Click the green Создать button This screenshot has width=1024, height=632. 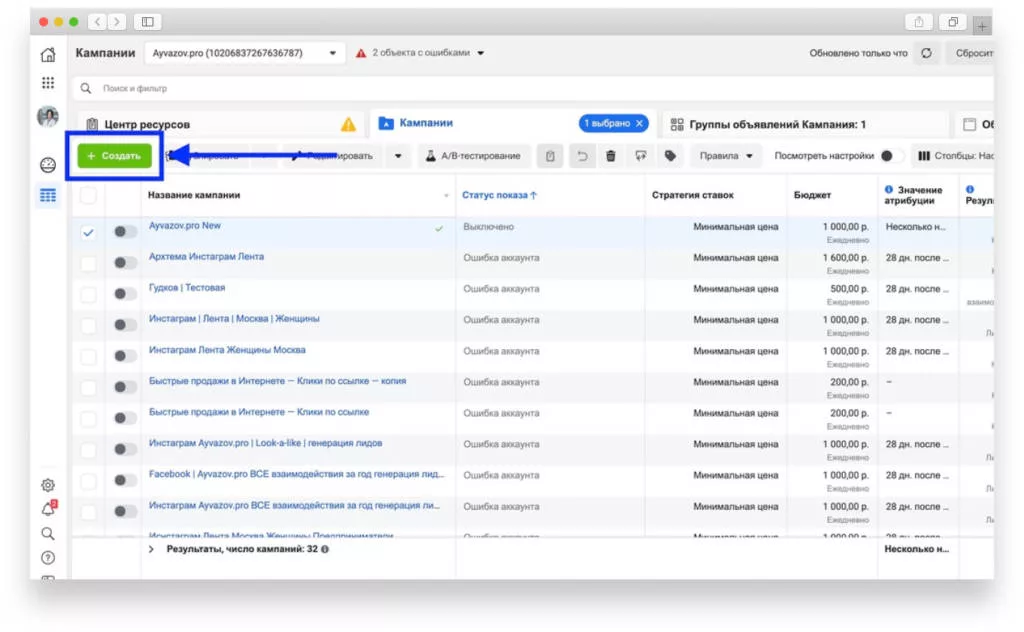click(114, 156)
